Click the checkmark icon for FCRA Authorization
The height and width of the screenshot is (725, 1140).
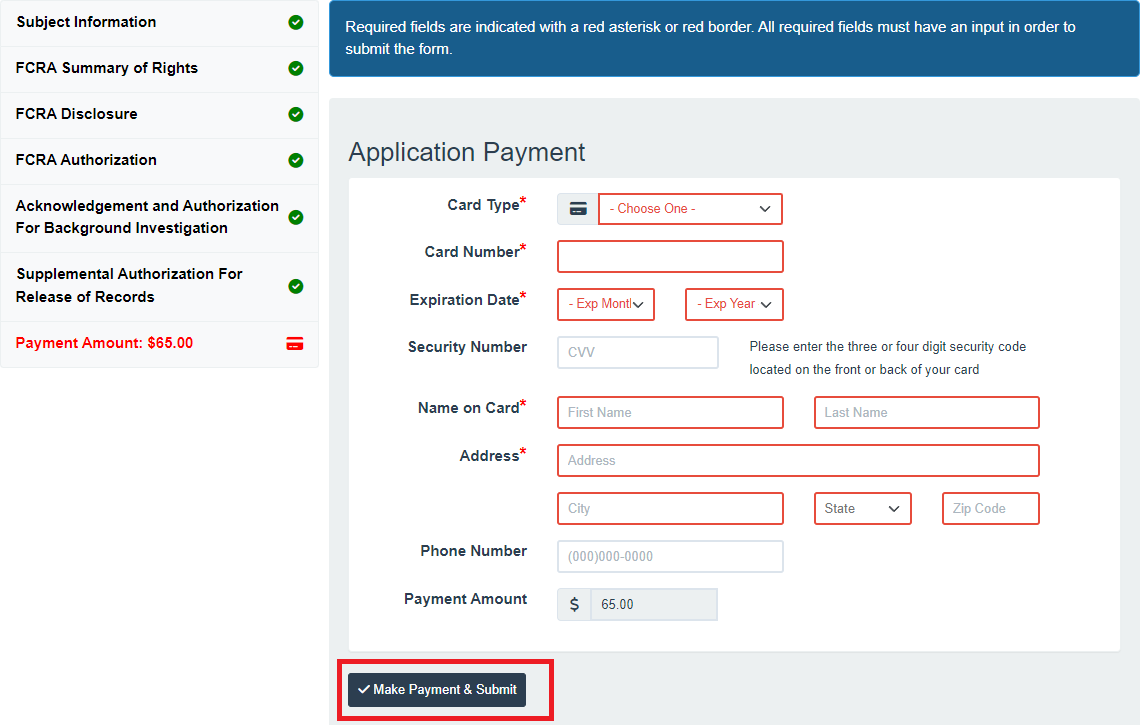pos(295,160)
